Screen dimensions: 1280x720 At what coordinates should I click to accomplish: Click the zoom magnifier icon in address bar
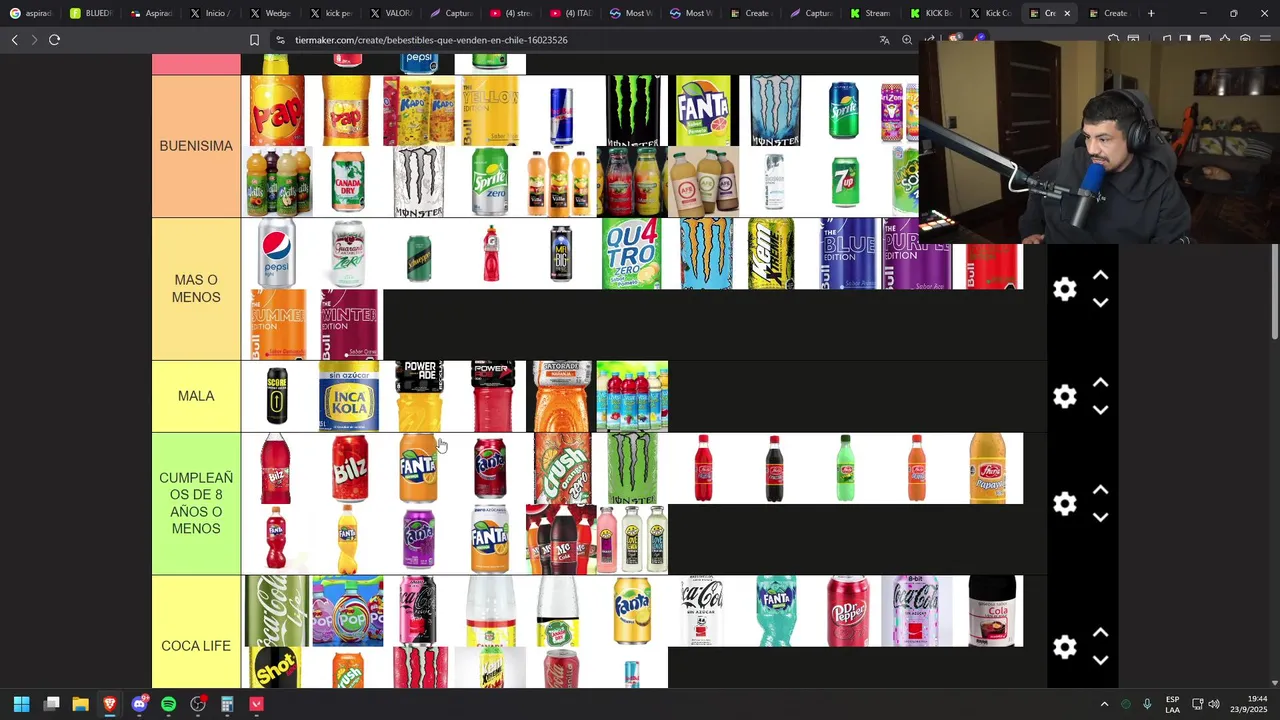tap(907, 40)
